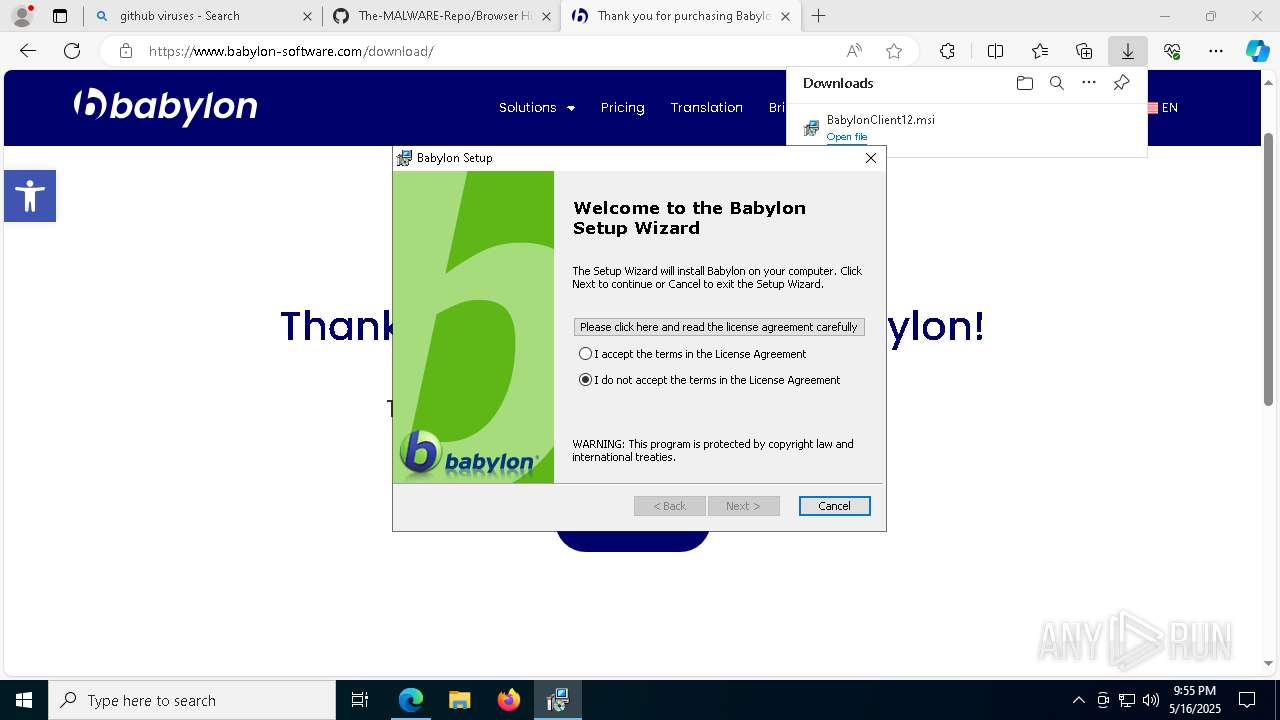
Task: Expand the Solutions dropdown menu
Action: click(x=537, y=108)
